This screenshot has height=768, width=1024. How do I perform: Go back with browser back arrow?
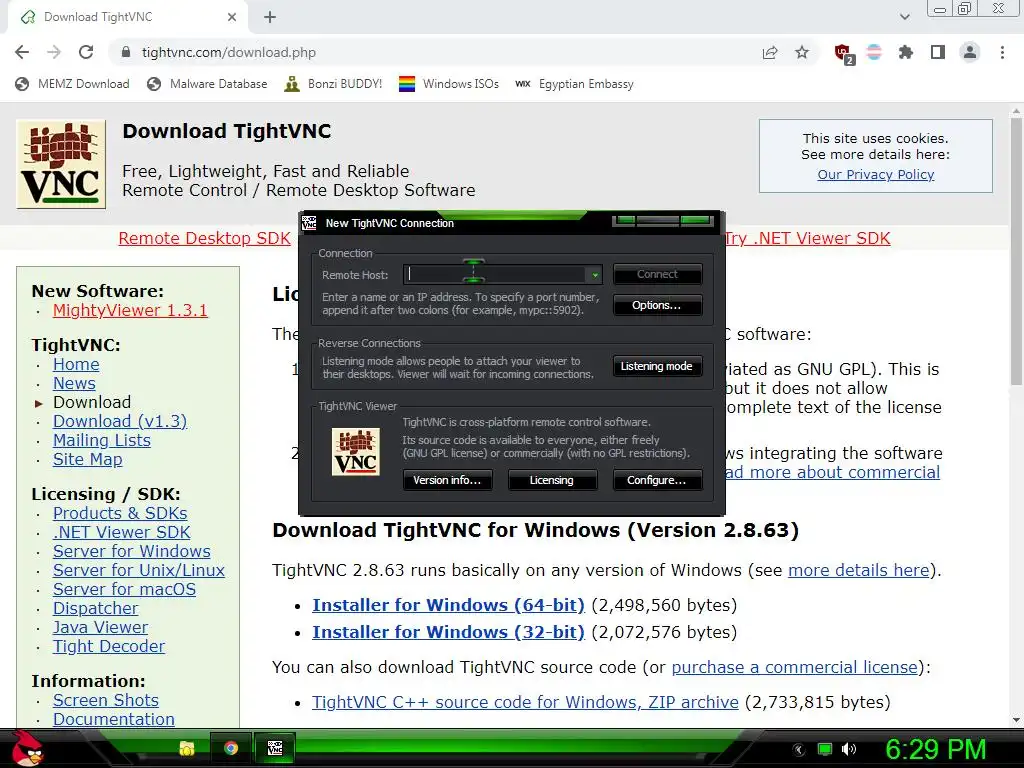pyautogui.click(x=22, y=52)
